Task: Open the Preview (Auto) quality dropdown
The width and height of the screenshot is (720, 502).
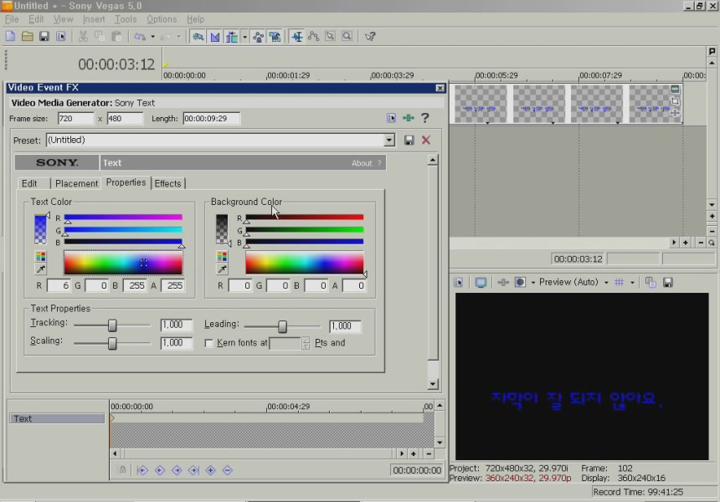Action: coord(606,282)
